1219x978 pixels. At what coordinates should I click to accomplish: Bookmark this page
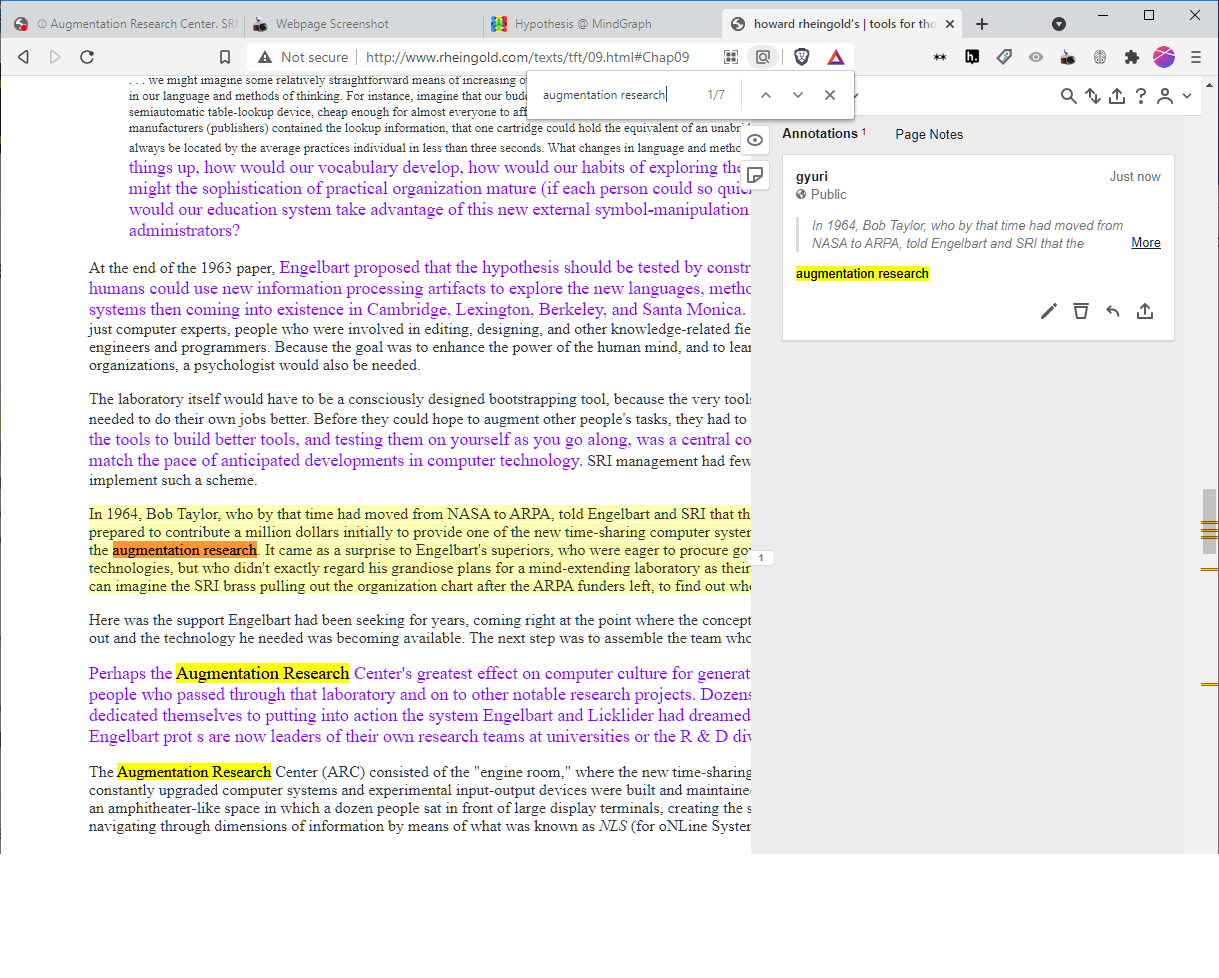pyautogui.click(x=224, y=57)
